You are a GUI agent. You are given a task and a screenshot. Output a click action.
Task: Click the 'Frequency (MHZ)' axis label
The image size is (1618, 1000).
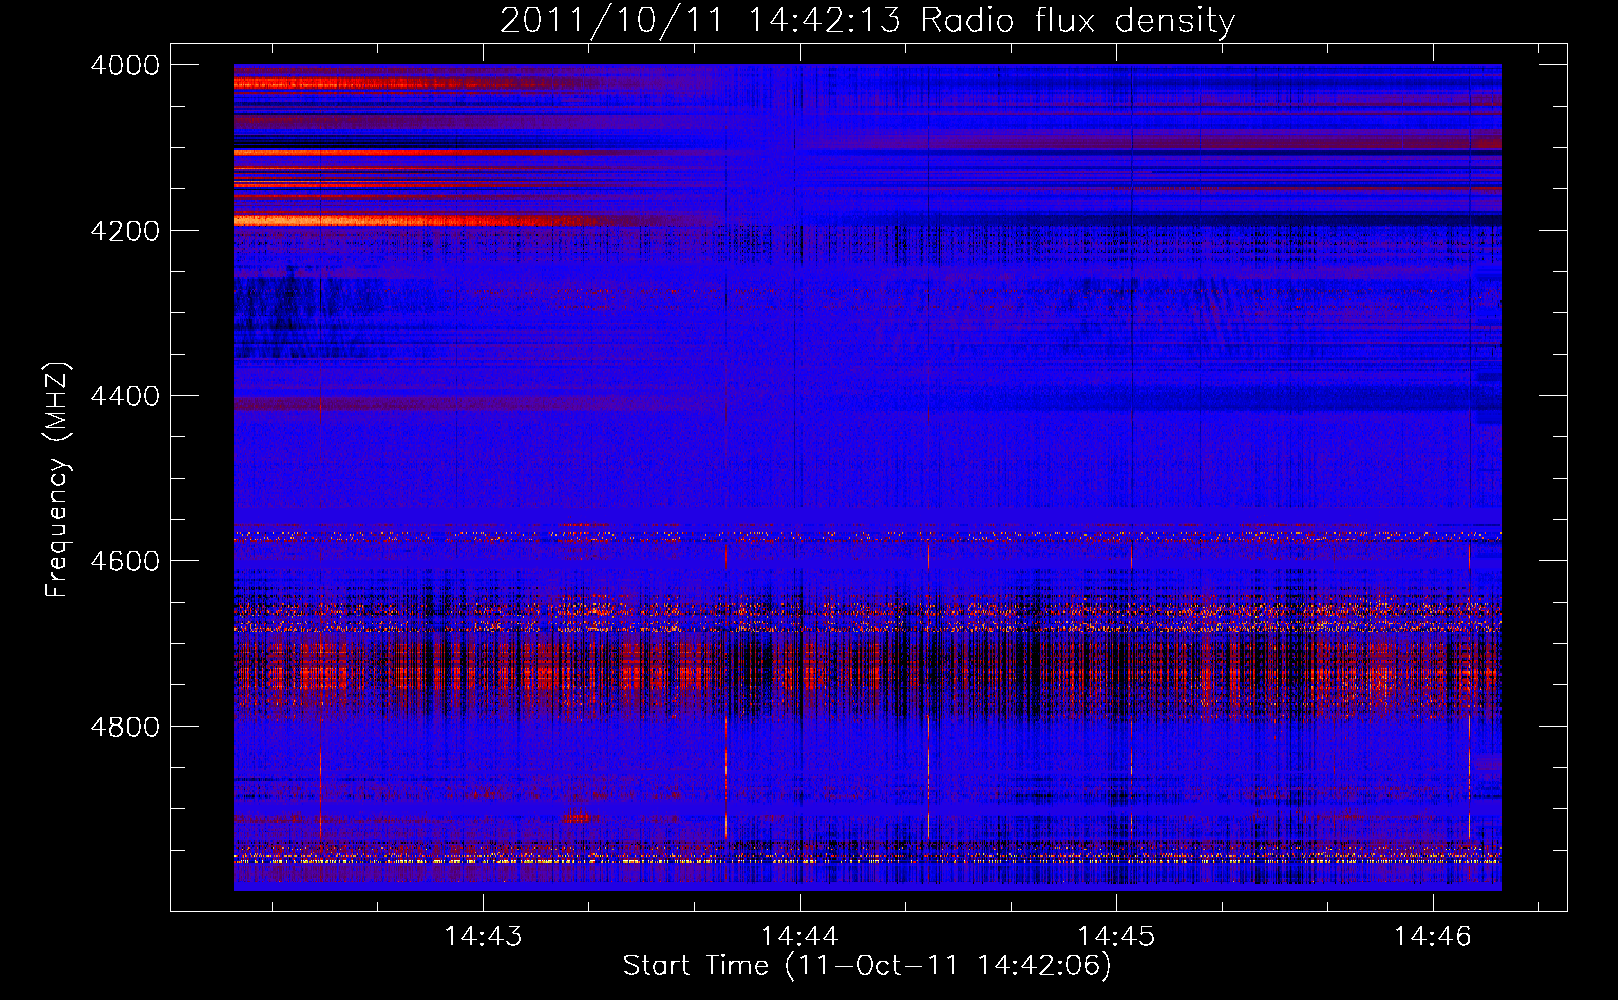coord(57,480)
